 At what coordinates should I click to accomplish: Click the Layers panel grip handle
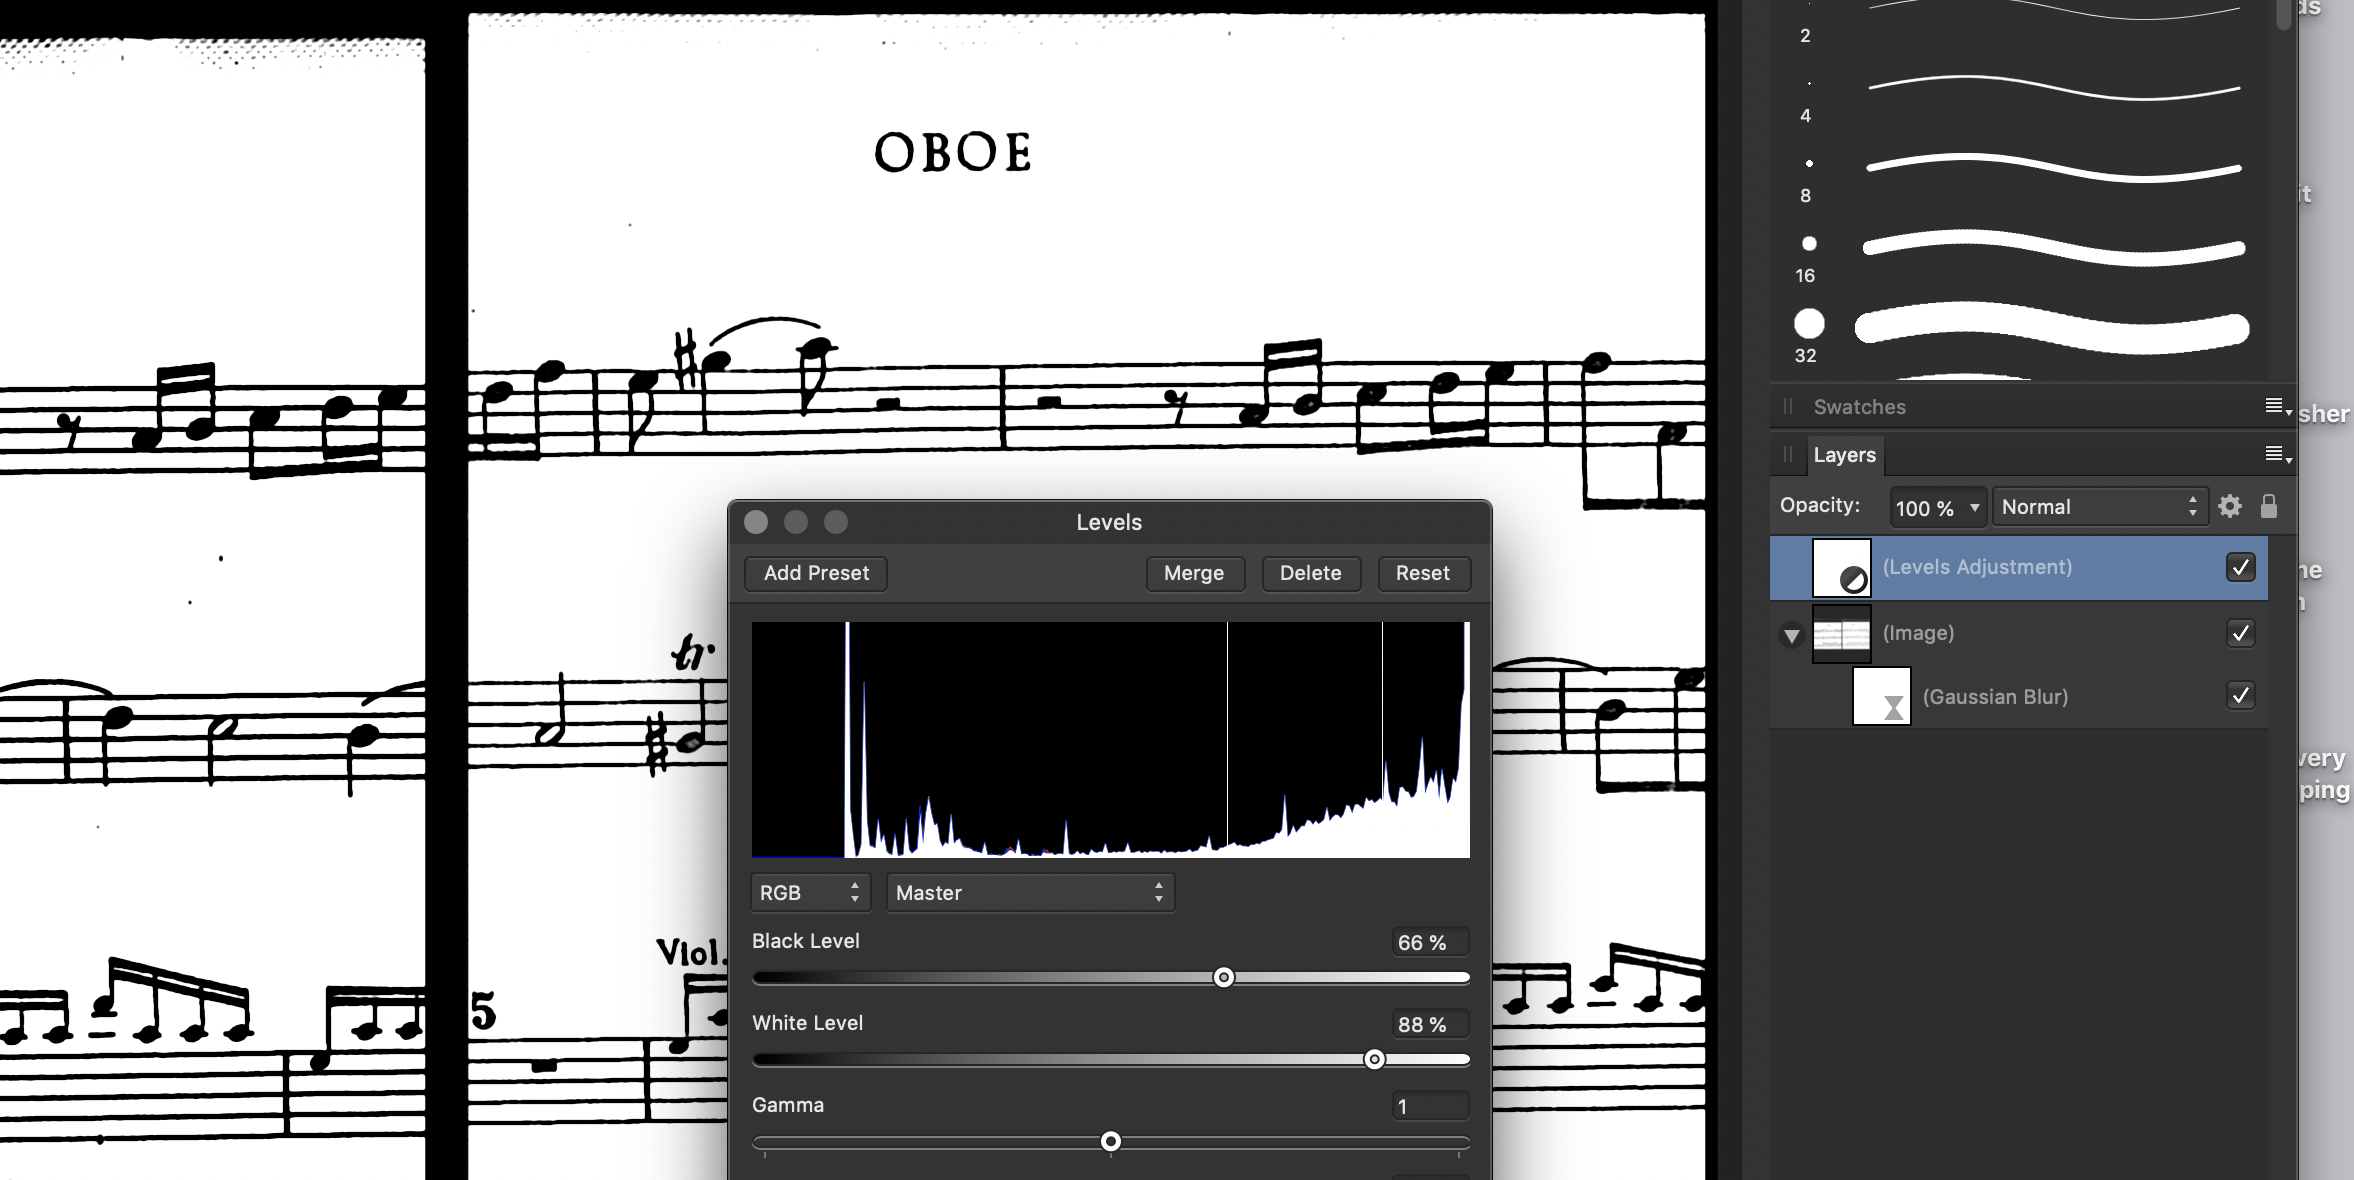click(1788, 455)
